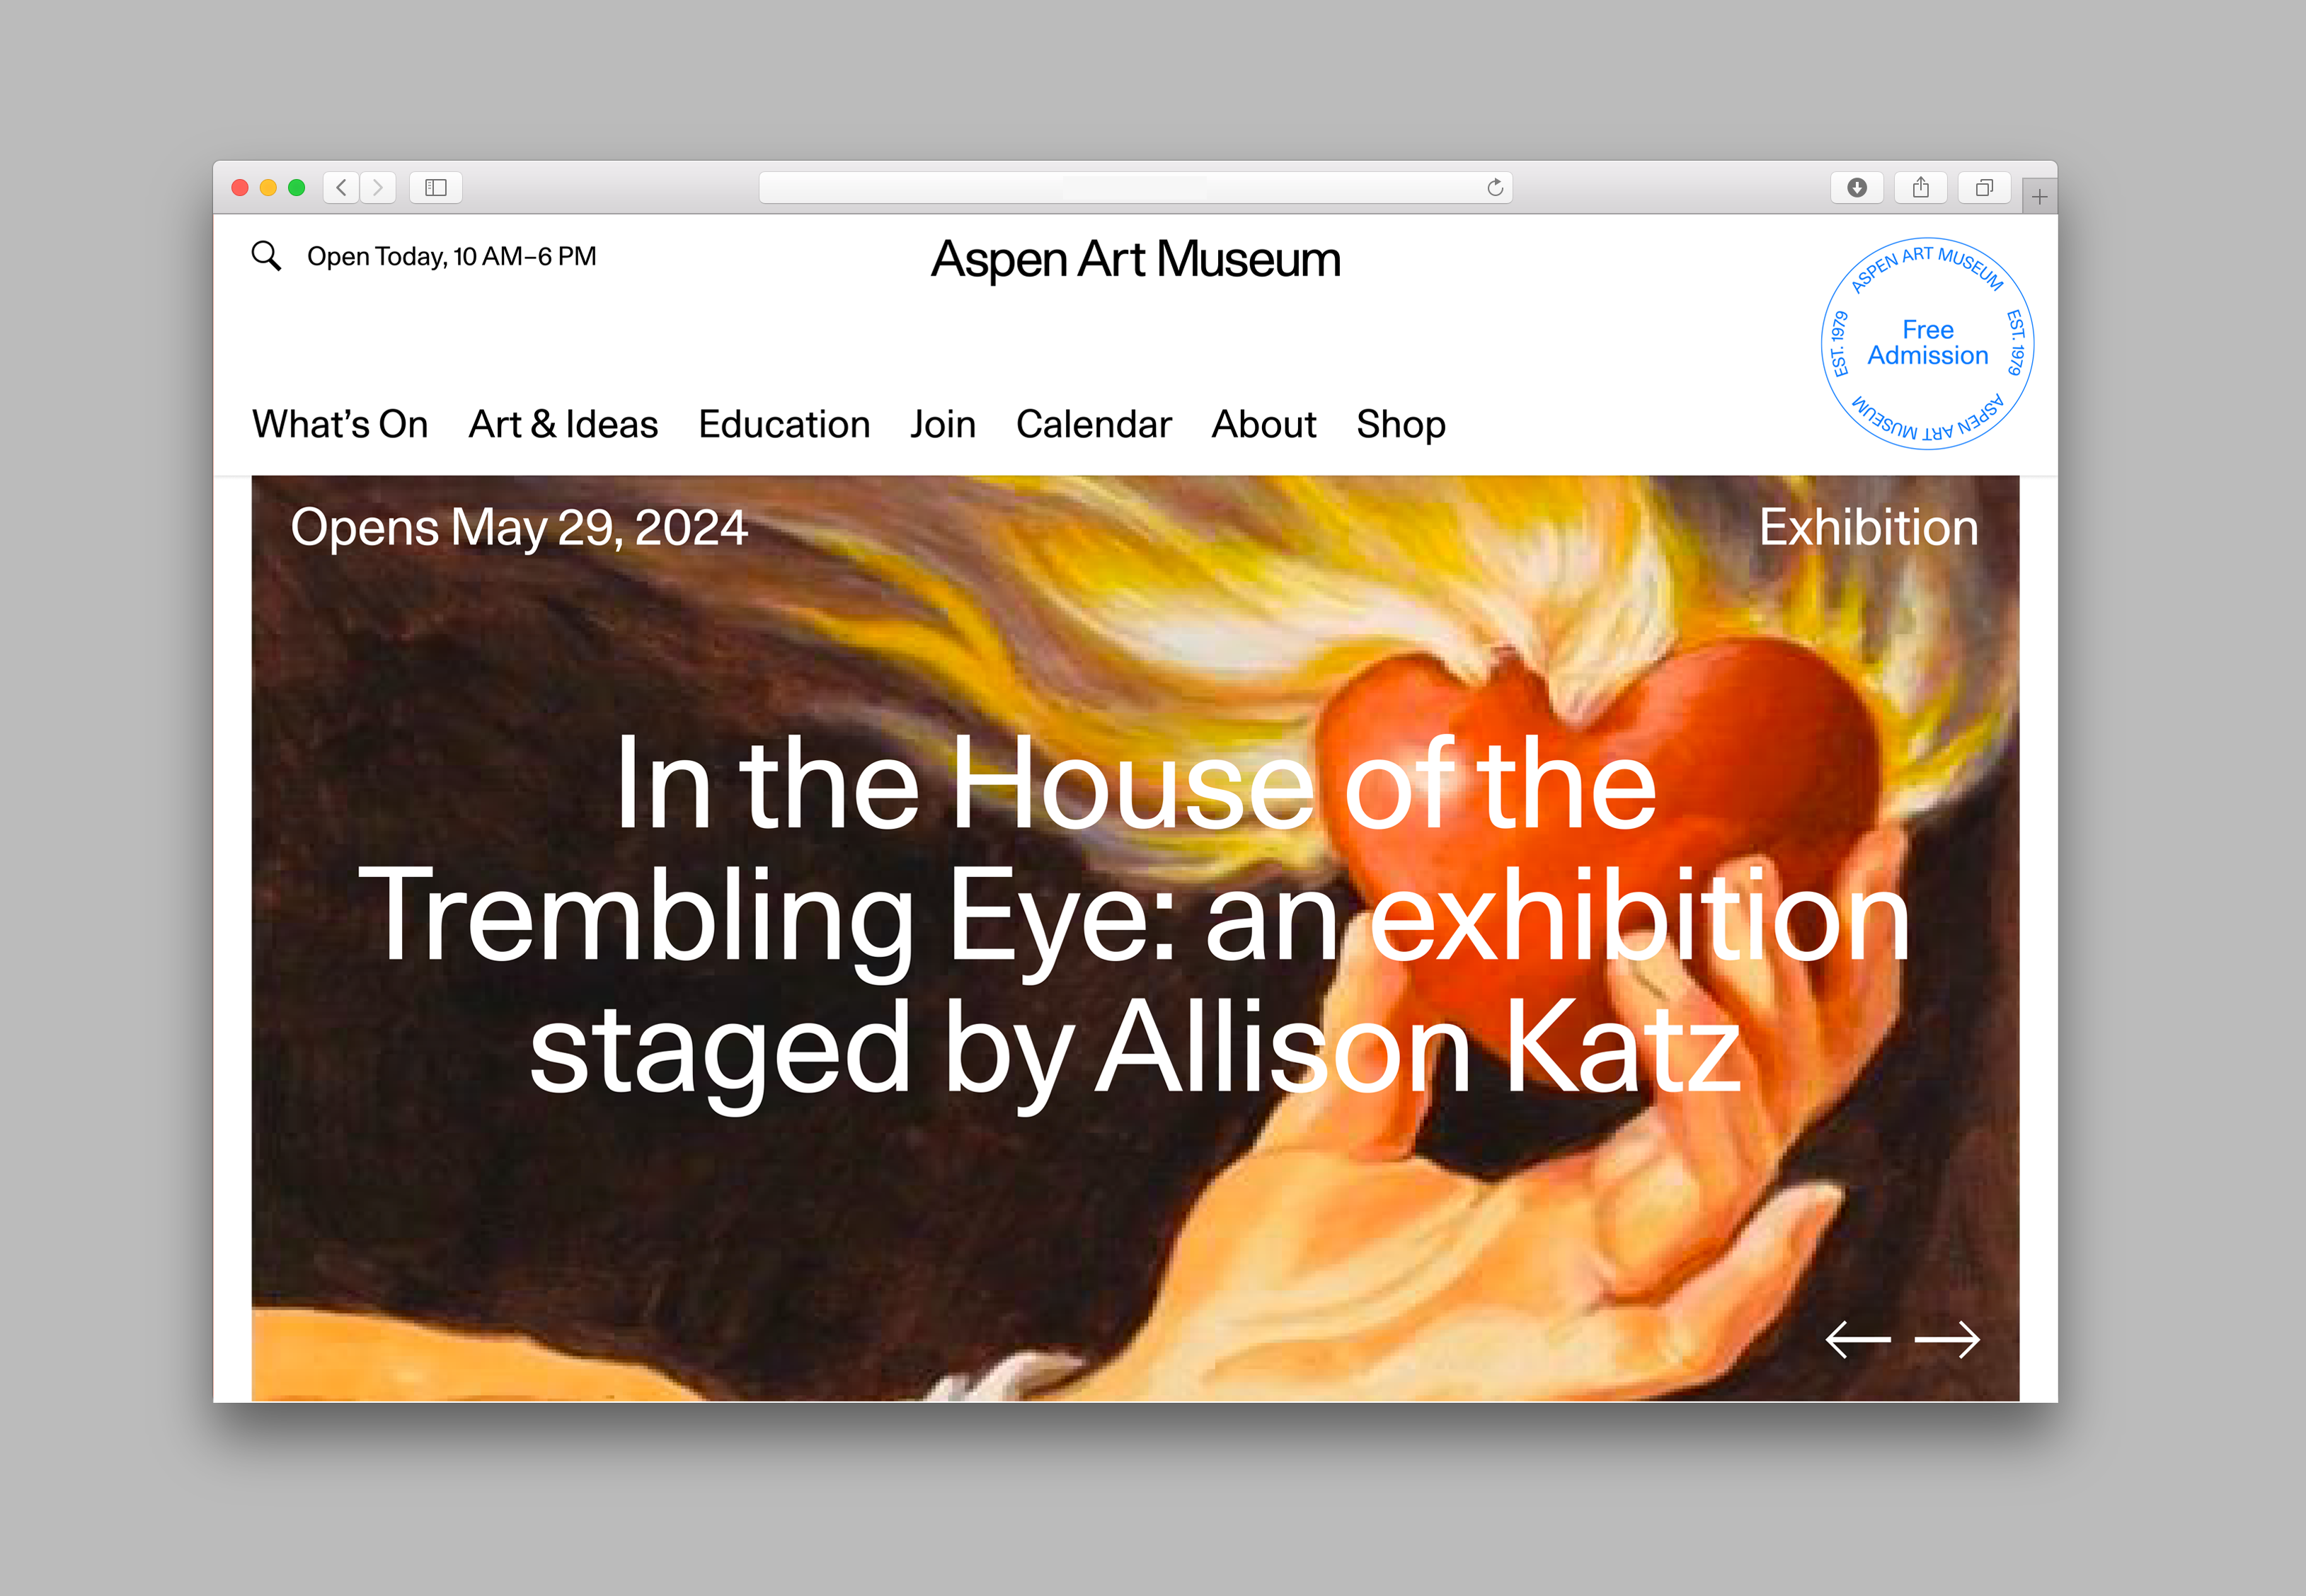Reload page using refresh icon
The image size is (2306, 1596).
pyautogui.click(x=1495, y=187)
